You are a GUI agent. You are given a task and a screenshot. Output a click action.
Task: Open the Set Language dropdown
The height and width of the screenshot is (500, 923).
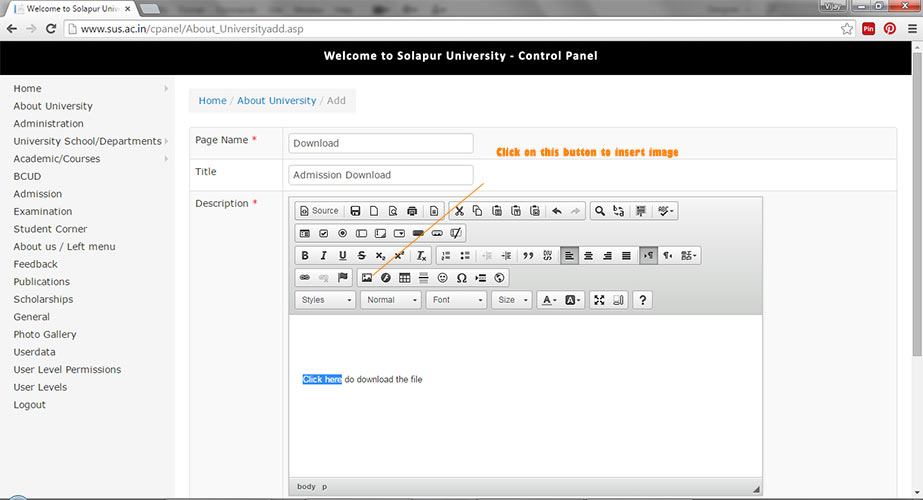[688, 256]
